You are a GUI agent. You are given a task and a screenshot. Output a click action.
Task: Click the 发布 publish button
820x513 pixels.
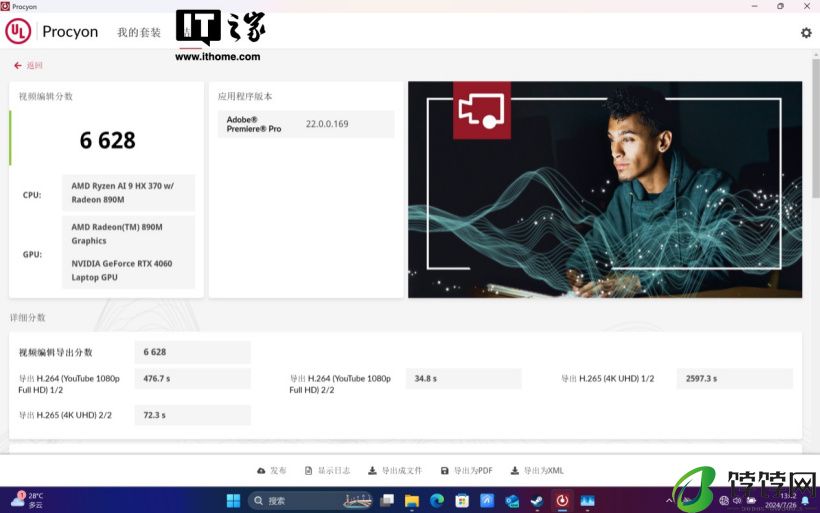pos(271,471)
